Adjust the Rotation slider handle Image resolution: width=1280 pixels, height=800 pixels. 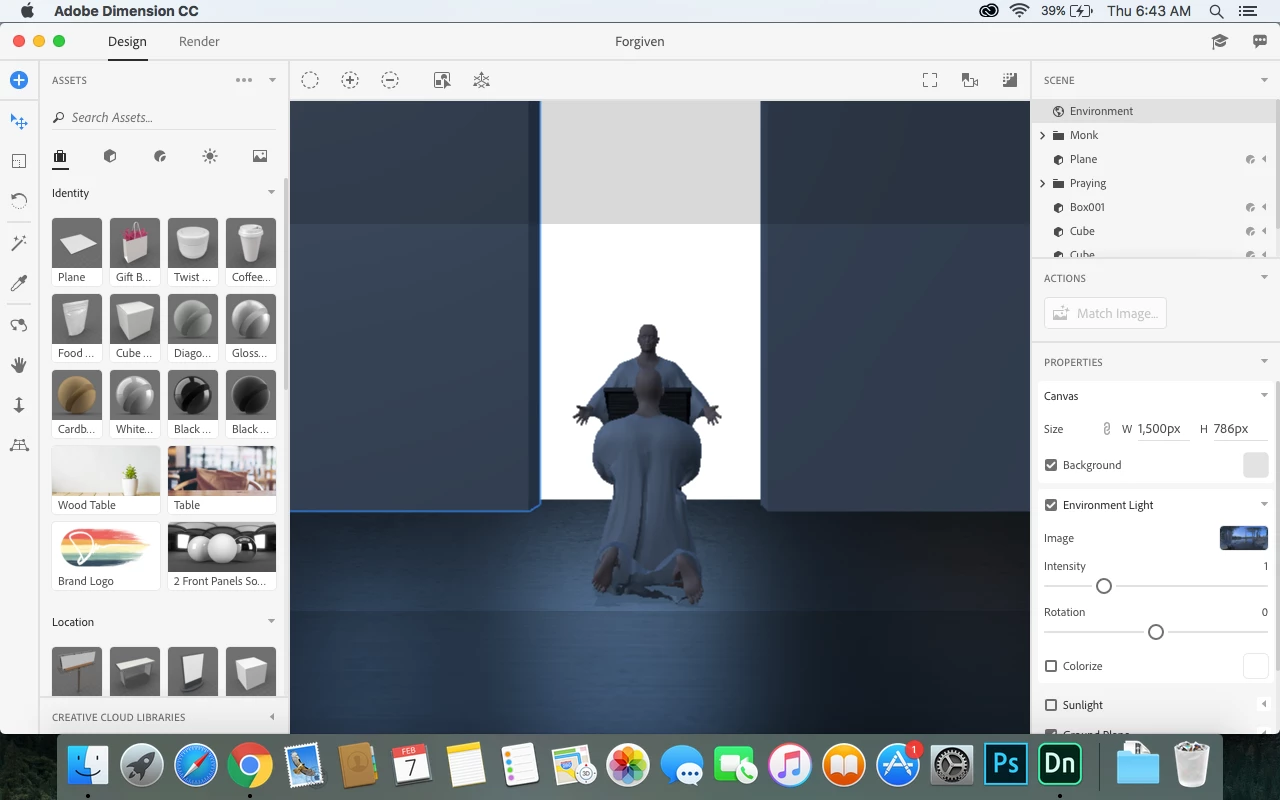pyautogui.click(x=1156, y=632)
